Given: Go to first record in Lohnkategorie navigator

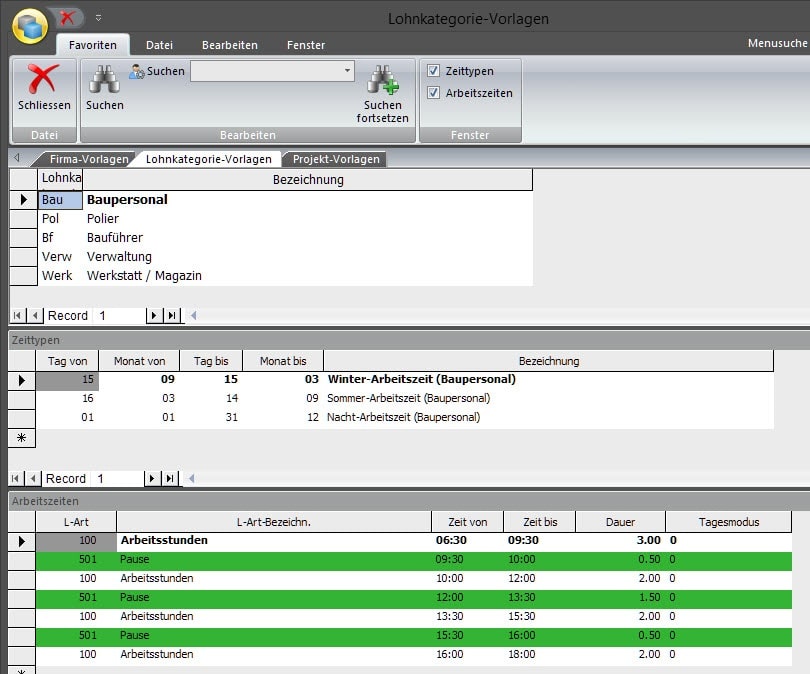Looking at the screenshot, I should pyautogui.click(x=17, y=316).
